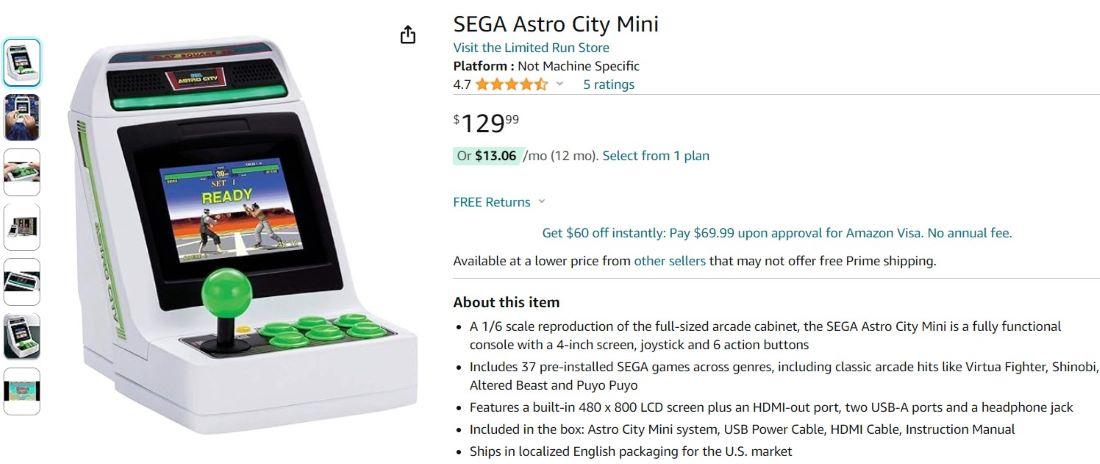1100x464 pixels.
Task: Click the share icon above the product image
Action: (407, 35)
